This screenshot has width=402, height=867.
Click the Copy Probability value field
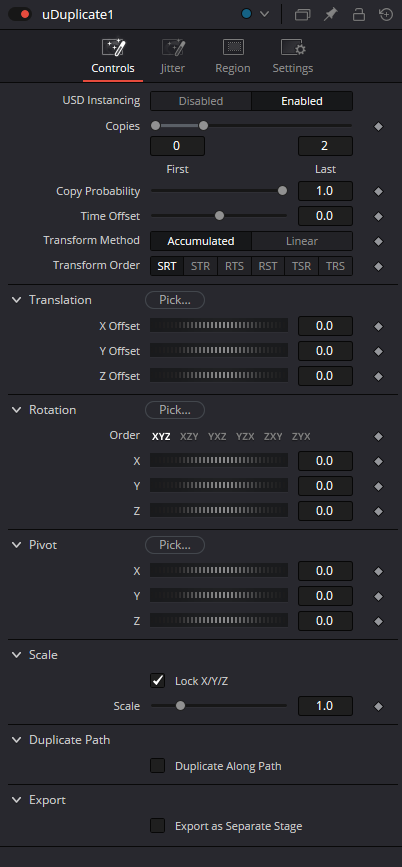coord(325,191)
